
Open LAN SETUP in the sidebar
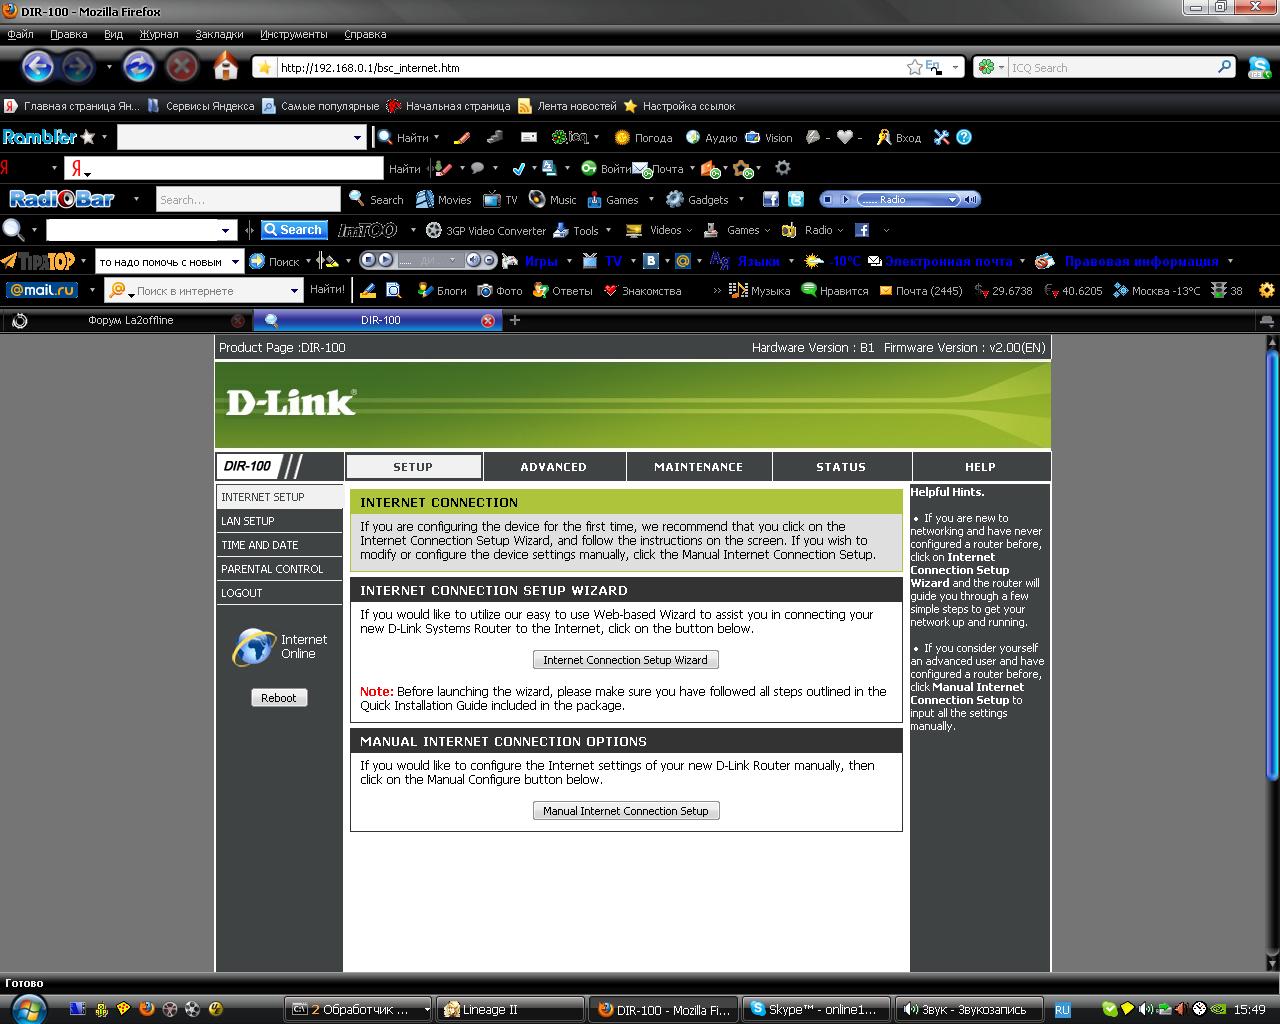coord(279,521)
